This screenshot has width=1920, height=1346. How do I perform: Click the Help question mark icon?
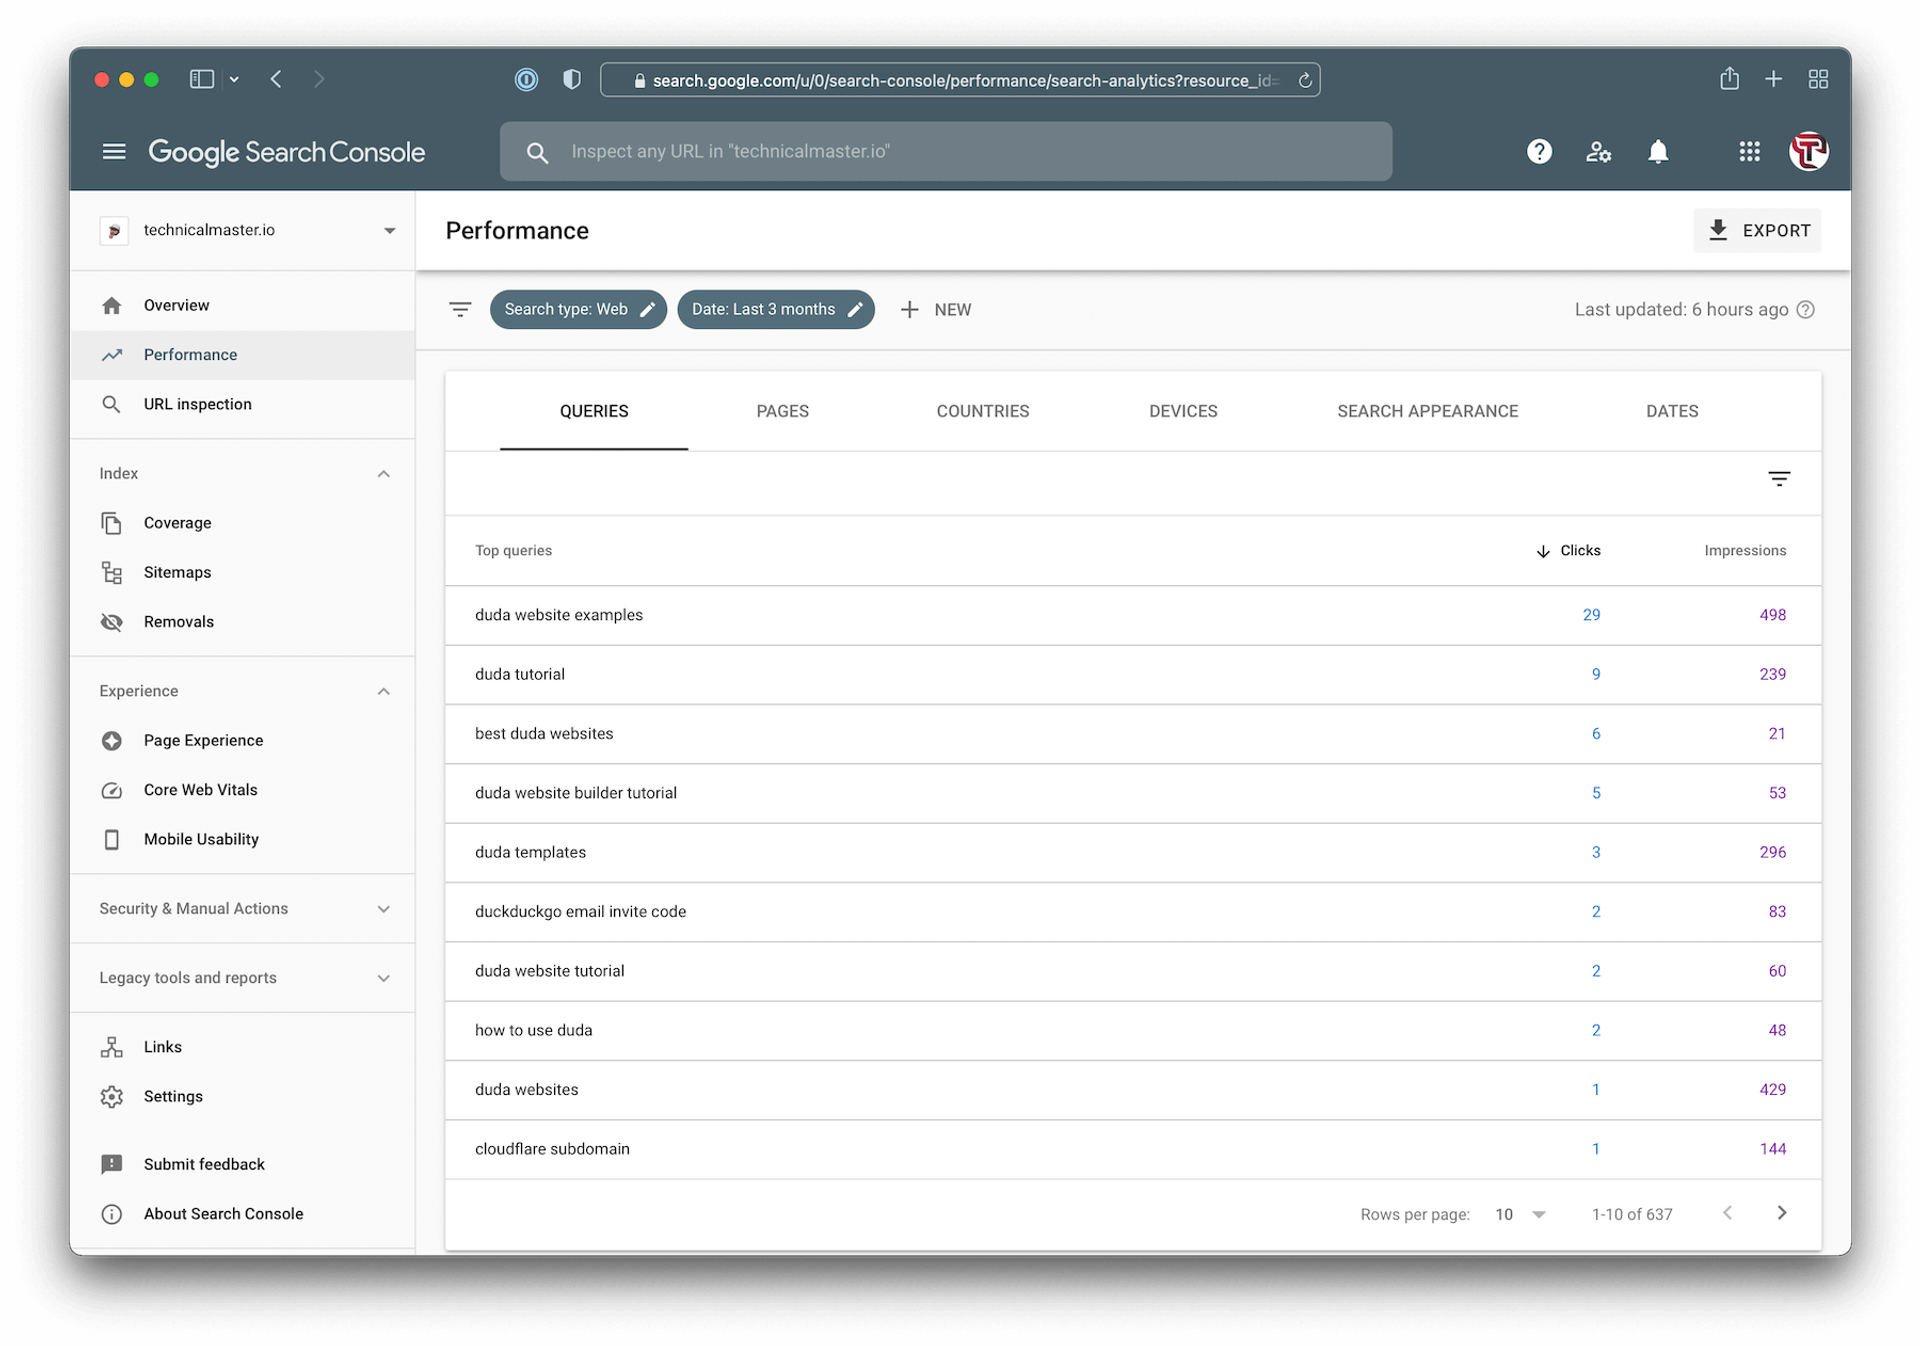coord(1539,151)
